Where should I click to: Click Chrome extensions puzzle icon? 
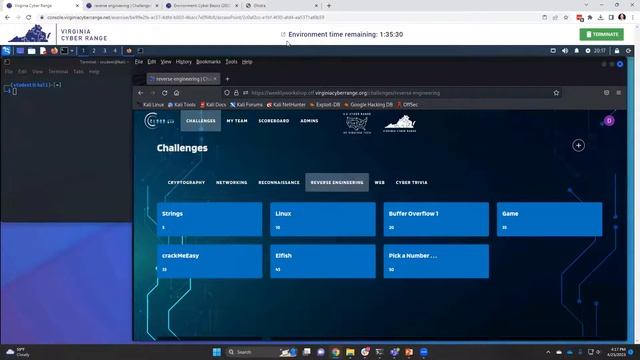590,18
